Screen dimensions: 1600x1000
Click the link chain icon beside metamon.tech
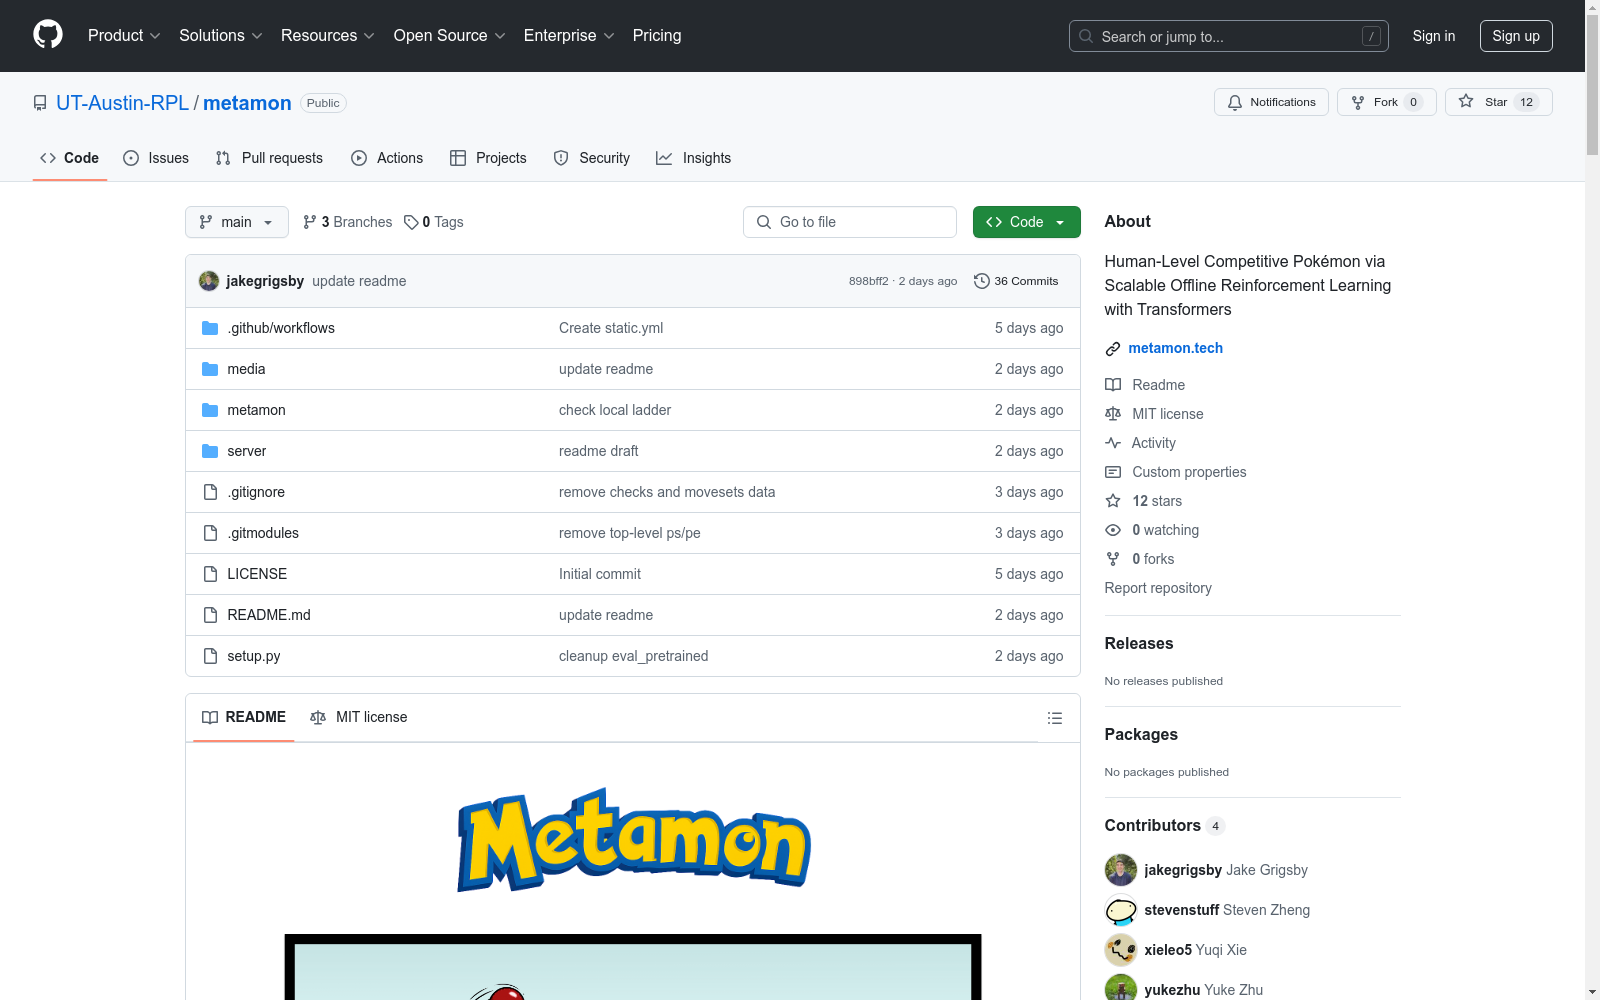pos(1113,349)
